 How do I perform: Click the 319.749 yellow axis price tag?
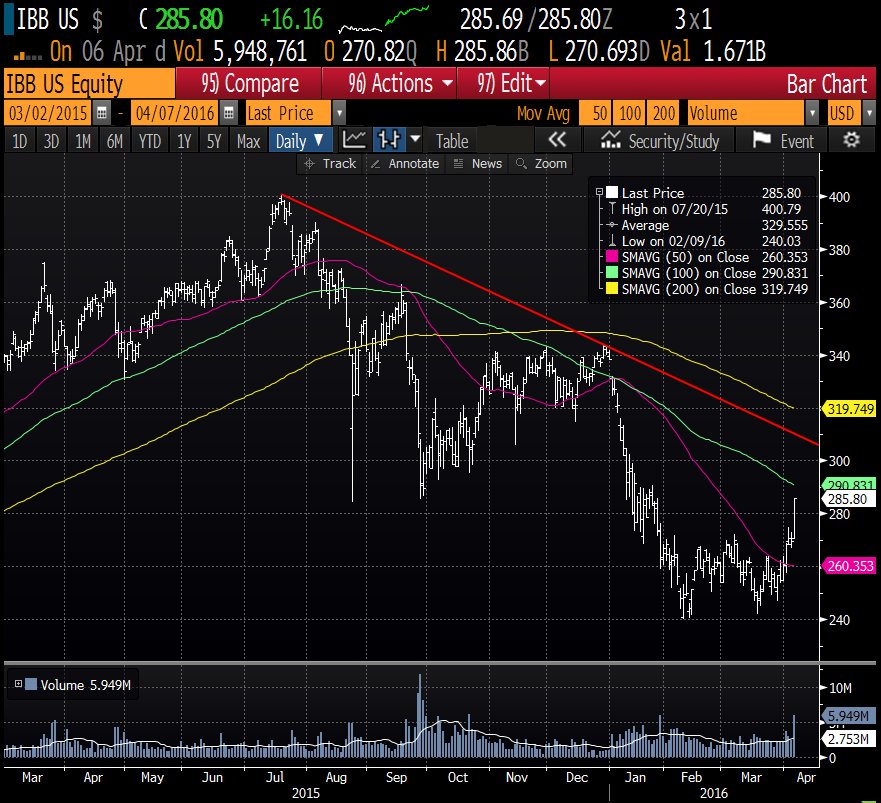850,409
